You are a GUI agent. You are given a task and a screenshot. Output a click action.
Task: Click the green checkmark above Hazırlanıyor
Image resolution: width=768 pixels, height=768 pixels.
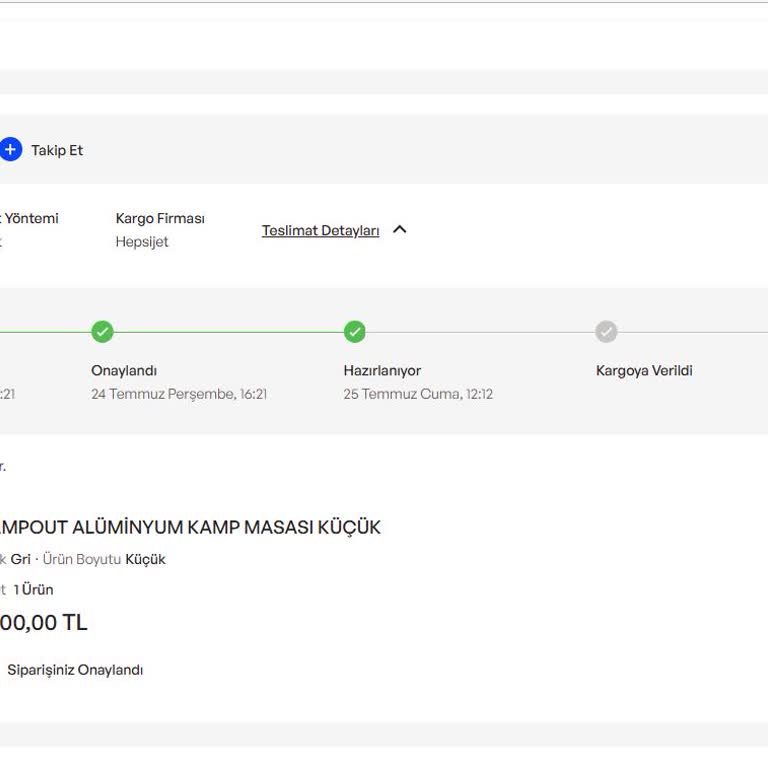point(355,332)
